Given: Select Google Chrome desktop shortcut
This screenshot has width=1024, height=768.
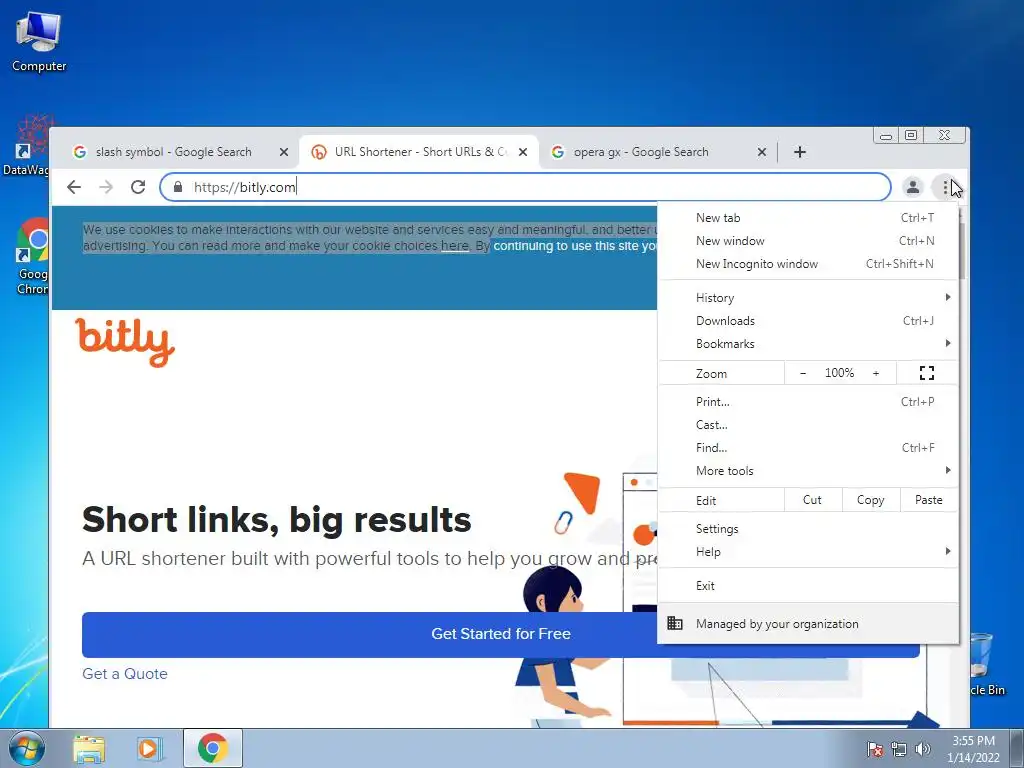Looking at the screenshot, I should click(x=32, y=257).
